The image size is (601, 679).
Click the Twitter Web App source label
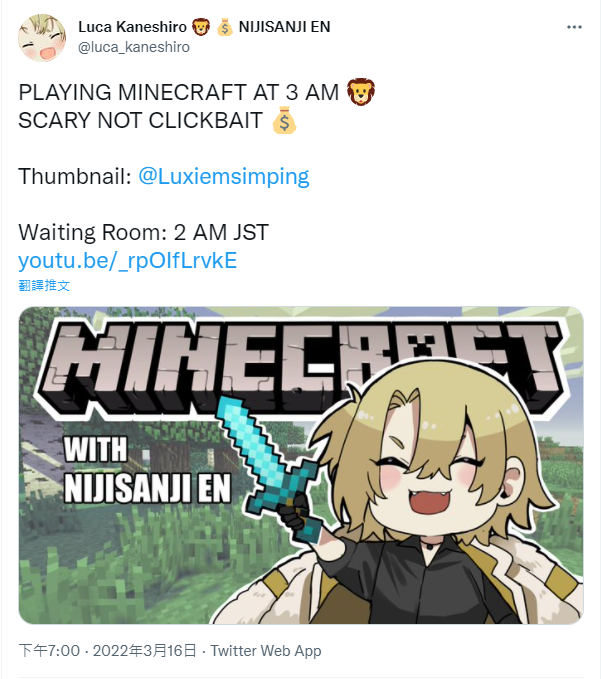pyautogui.click(x=266, y=650)
